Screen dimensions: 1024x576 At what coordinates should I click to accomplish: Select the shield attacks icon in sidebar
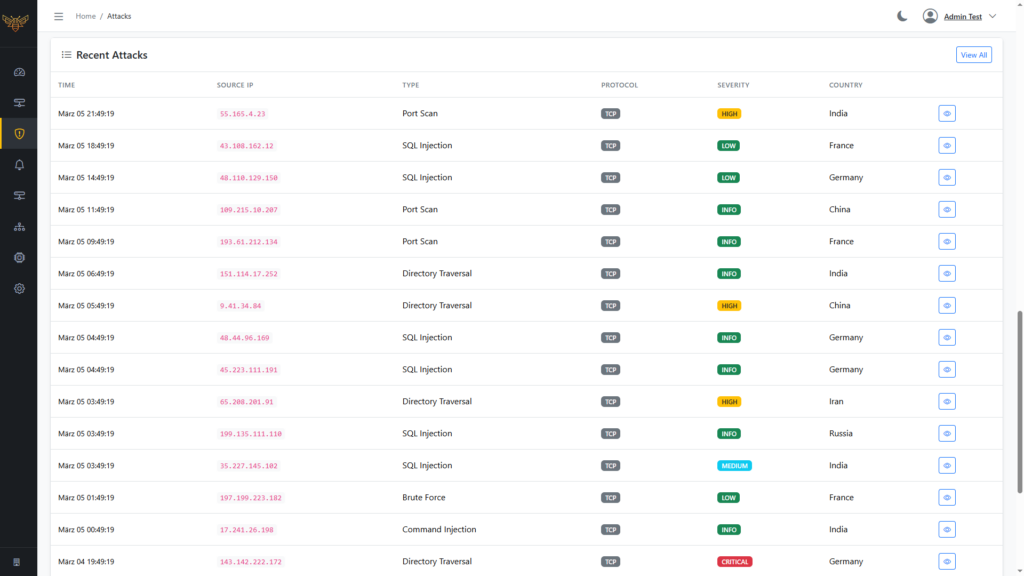pos(18,134)
